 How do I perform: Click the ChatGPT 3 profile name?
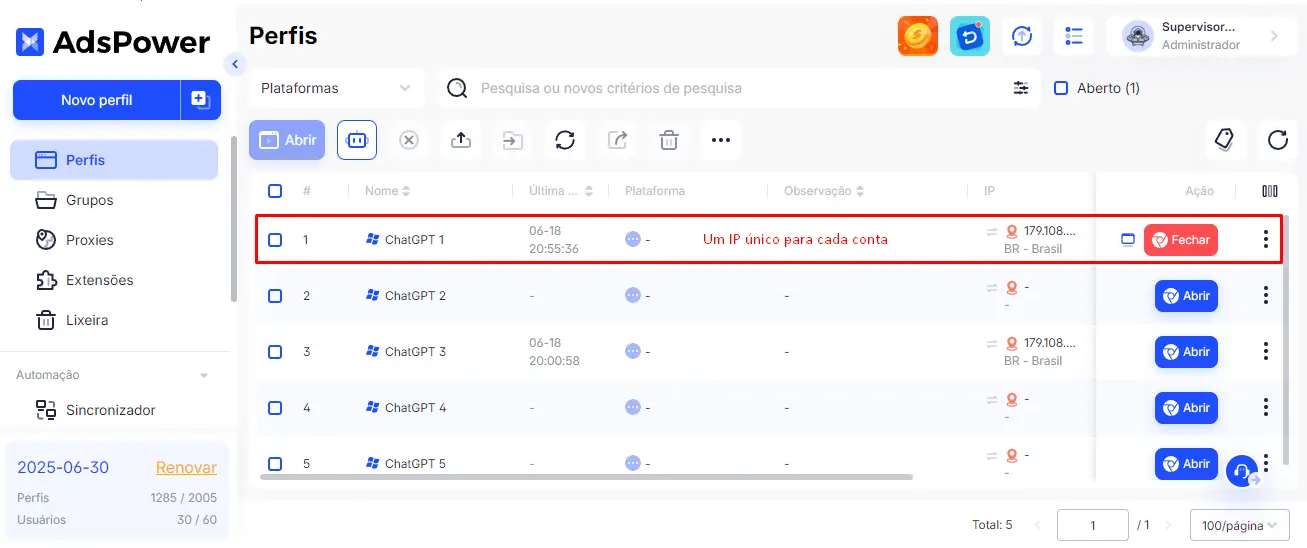tap(415, 352)
